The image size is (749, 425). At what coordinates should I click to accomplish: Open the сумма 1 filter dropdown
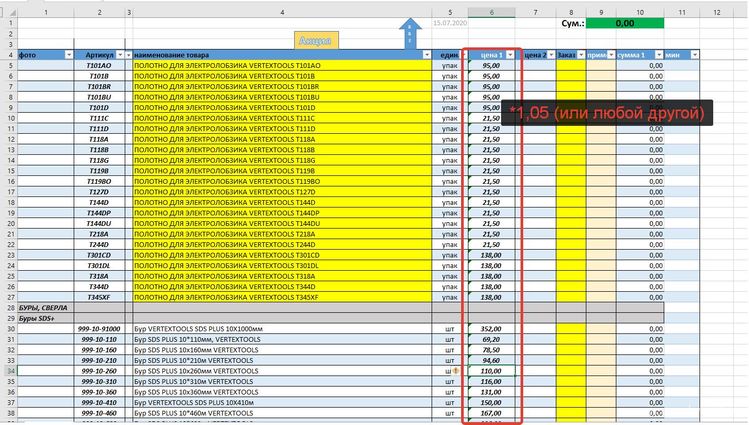(x=659, y=55)
